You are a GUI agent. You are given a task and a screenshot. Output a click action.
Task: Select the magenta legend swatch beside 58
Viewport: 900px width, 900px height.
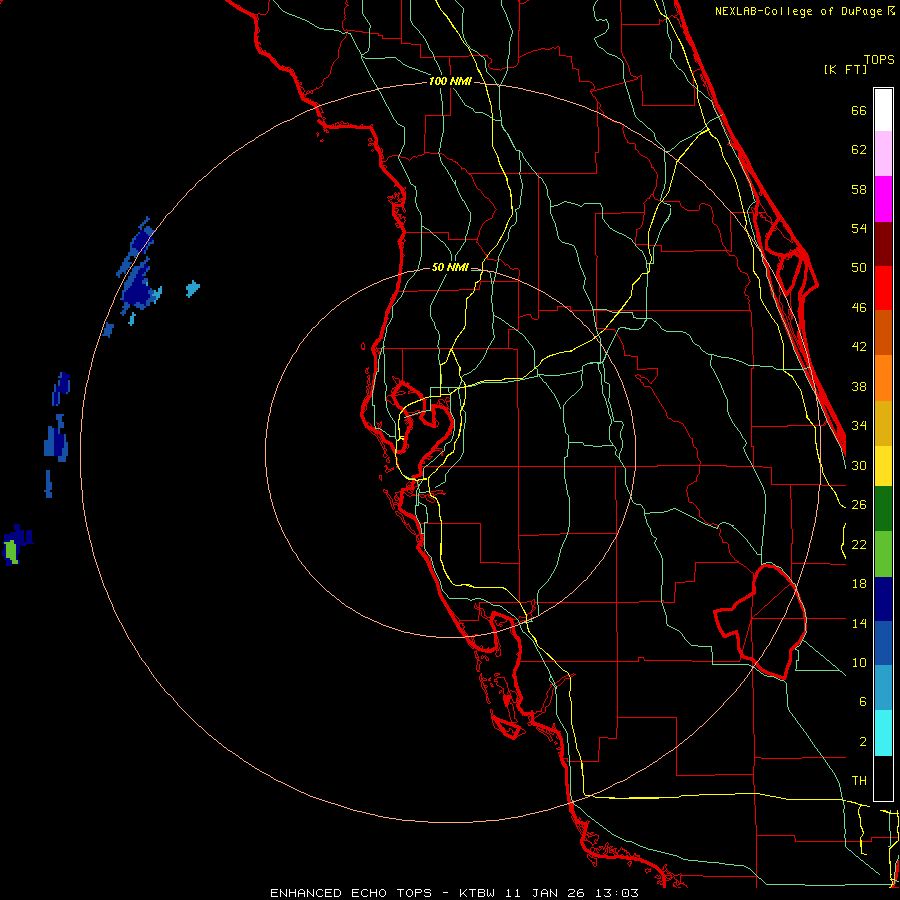pos(883,199)
